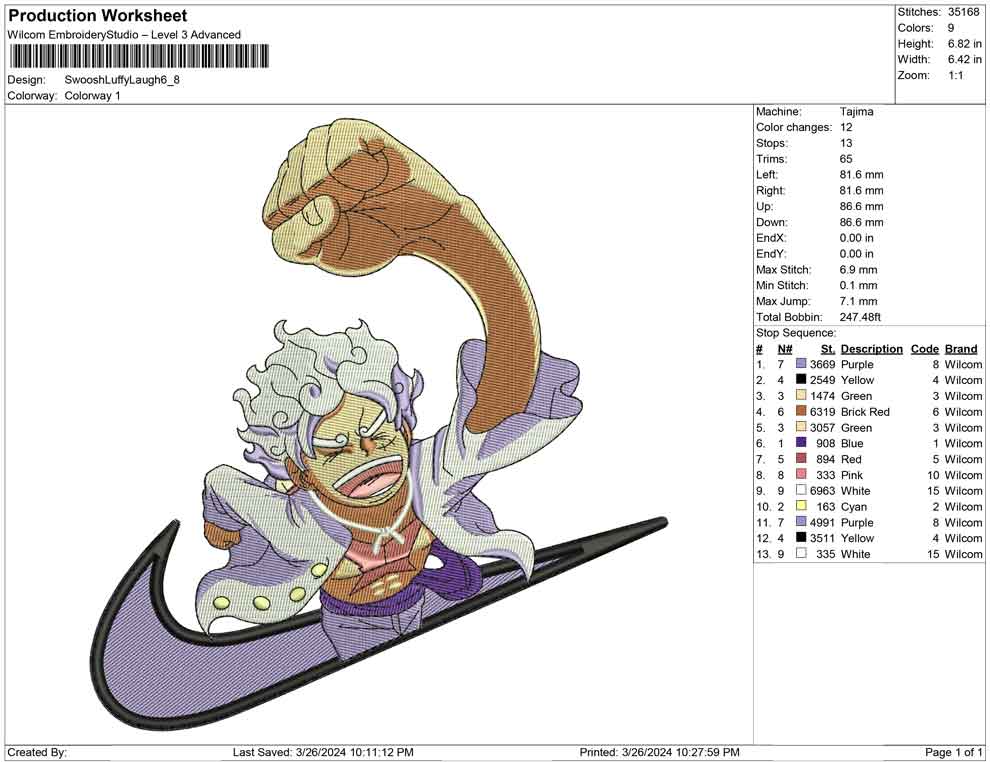Screen dimensions: 990x762
Task: Click the Left label in the extents list
Action: point(766,175)
